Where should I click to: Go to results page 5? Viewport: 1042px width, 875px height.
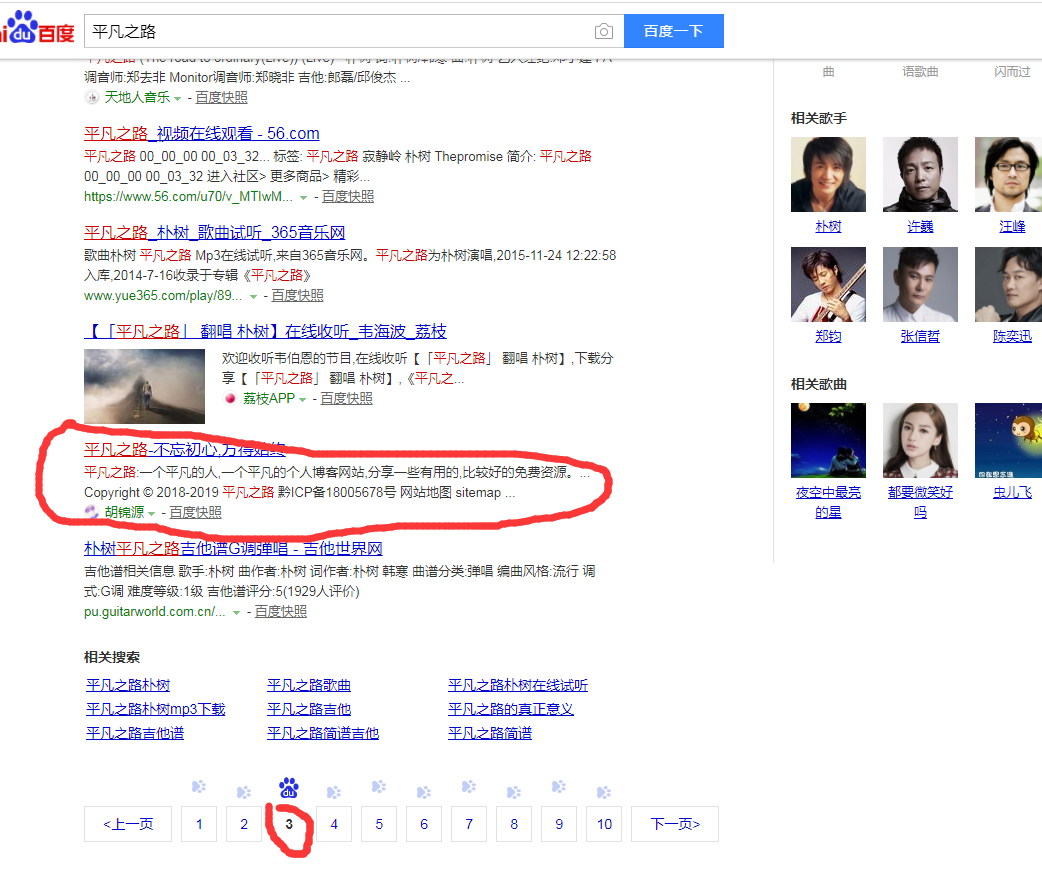click(x=379, y=824)
